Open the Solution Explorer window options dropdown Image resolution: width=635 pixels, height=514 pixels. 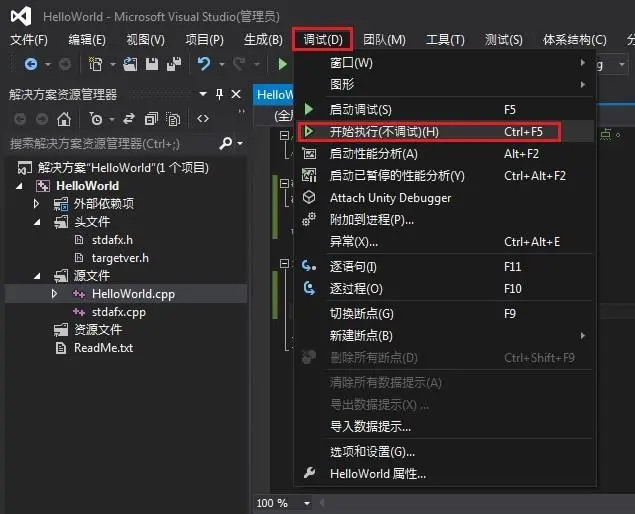pos(203,94)
